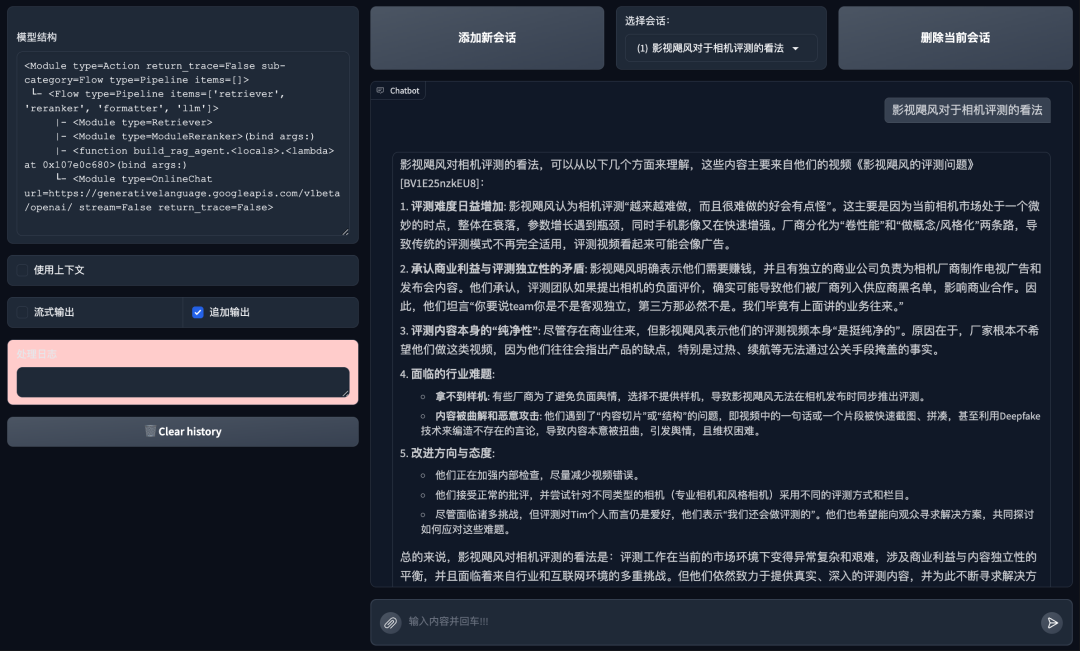Click the message input field 输入内容并回车
Viewport: 1080px width, 651px height.
pos(720,621)
